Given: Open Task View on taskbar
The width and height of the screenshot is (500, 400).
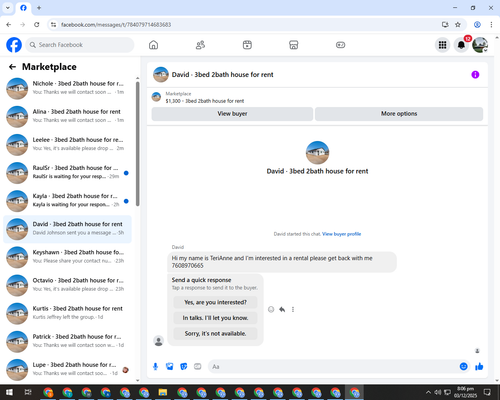Looking at the screenshot, I should click(28, 392).
